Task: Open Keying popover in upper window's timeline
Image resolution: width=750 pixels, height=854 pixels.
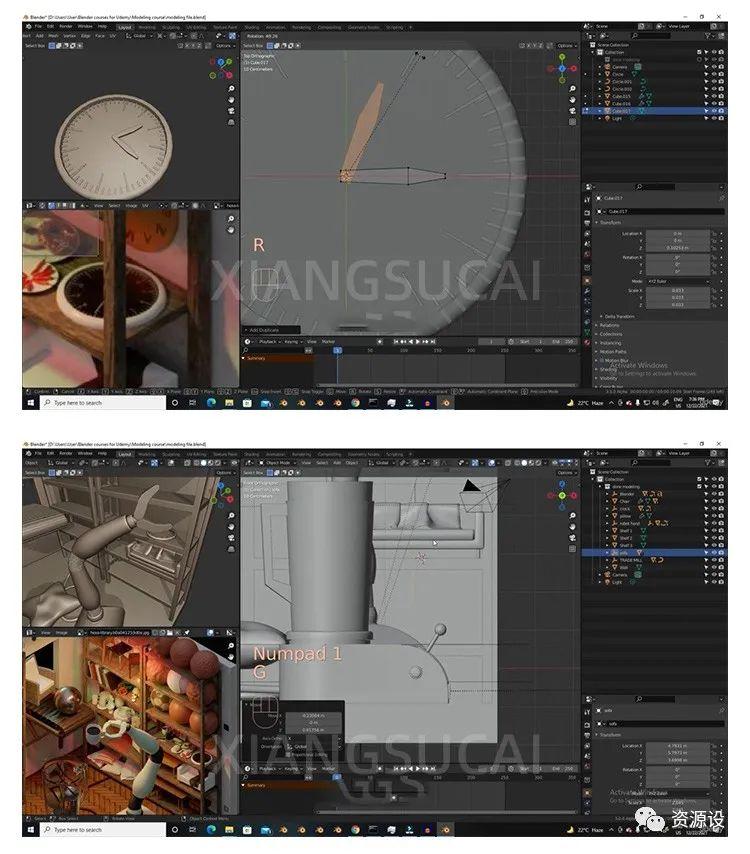Action: click(292, 341)
